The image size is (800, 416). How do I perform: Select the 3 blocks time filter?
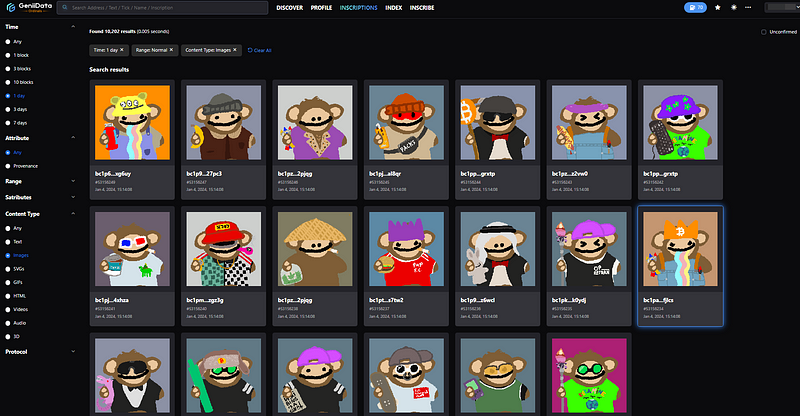click(x=8, y=69)
